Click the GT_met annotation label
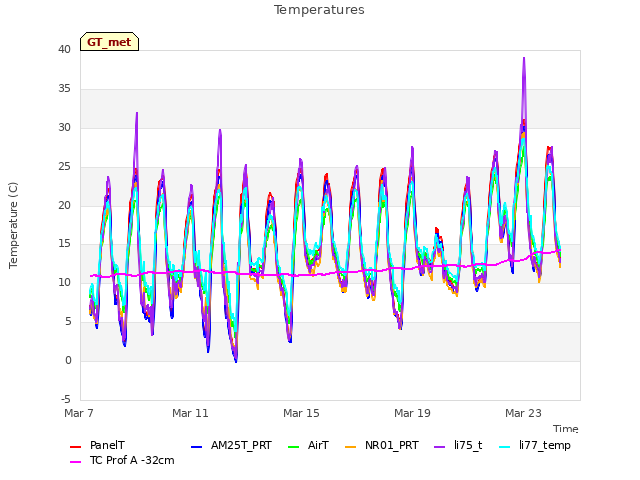 coord(109,42)
